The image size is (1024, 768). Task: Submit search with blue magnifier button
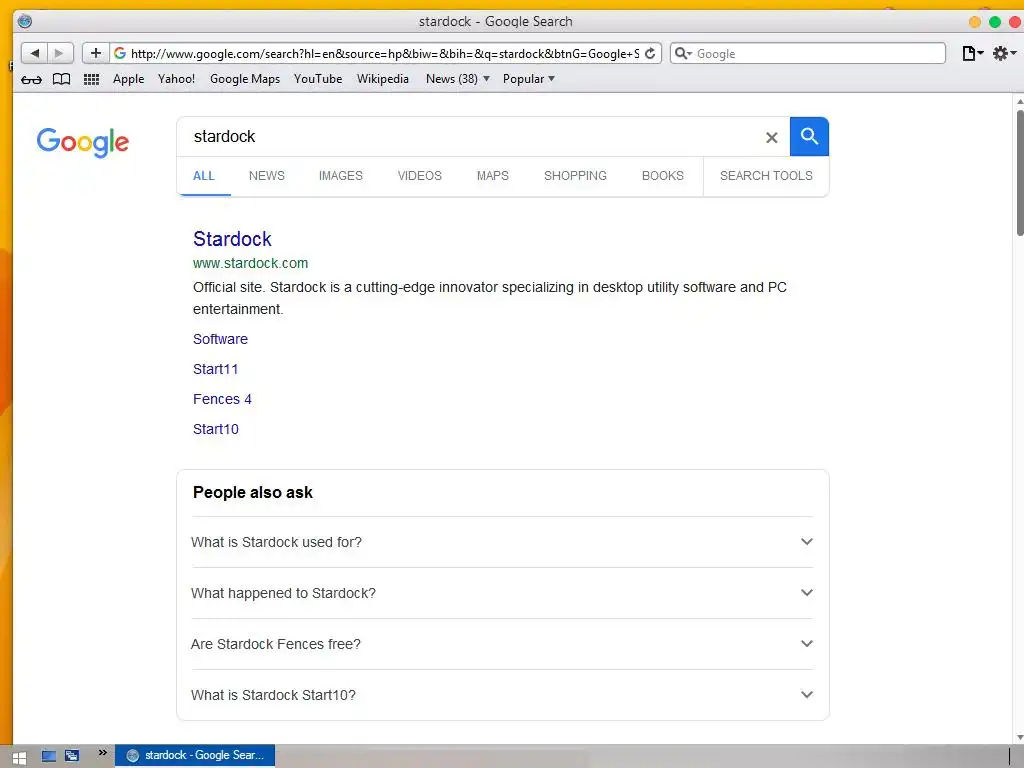[x=809, y=136]
